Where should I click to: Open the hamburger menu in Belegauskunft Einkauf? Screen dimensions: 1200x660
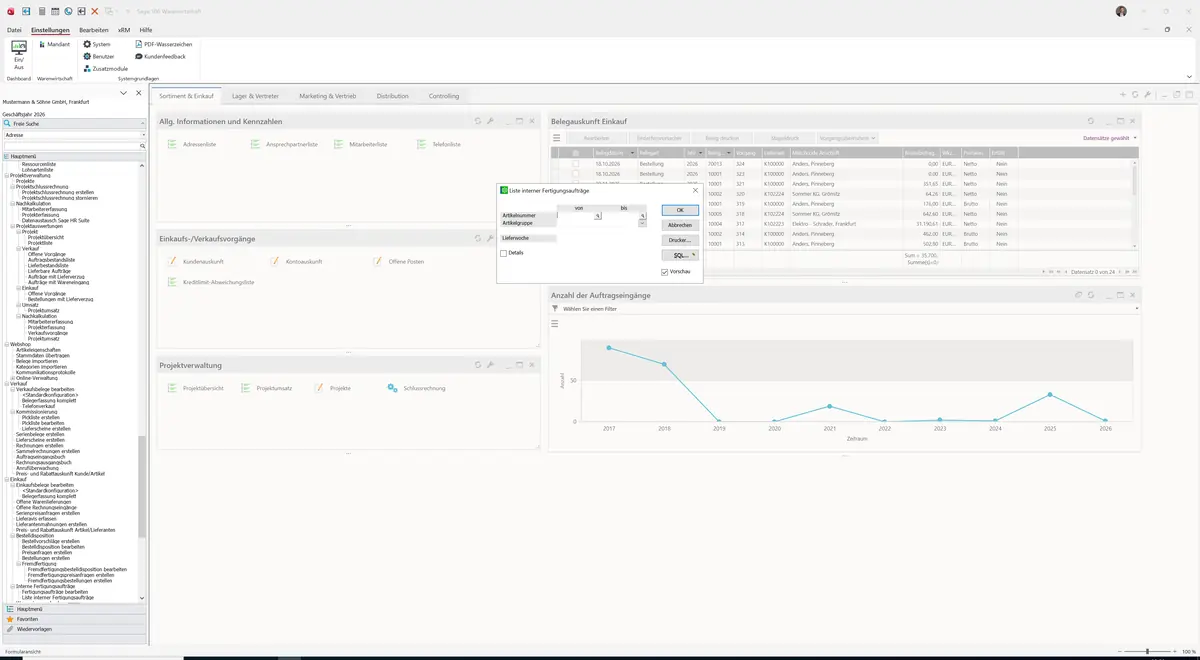(x=557, y=138)
